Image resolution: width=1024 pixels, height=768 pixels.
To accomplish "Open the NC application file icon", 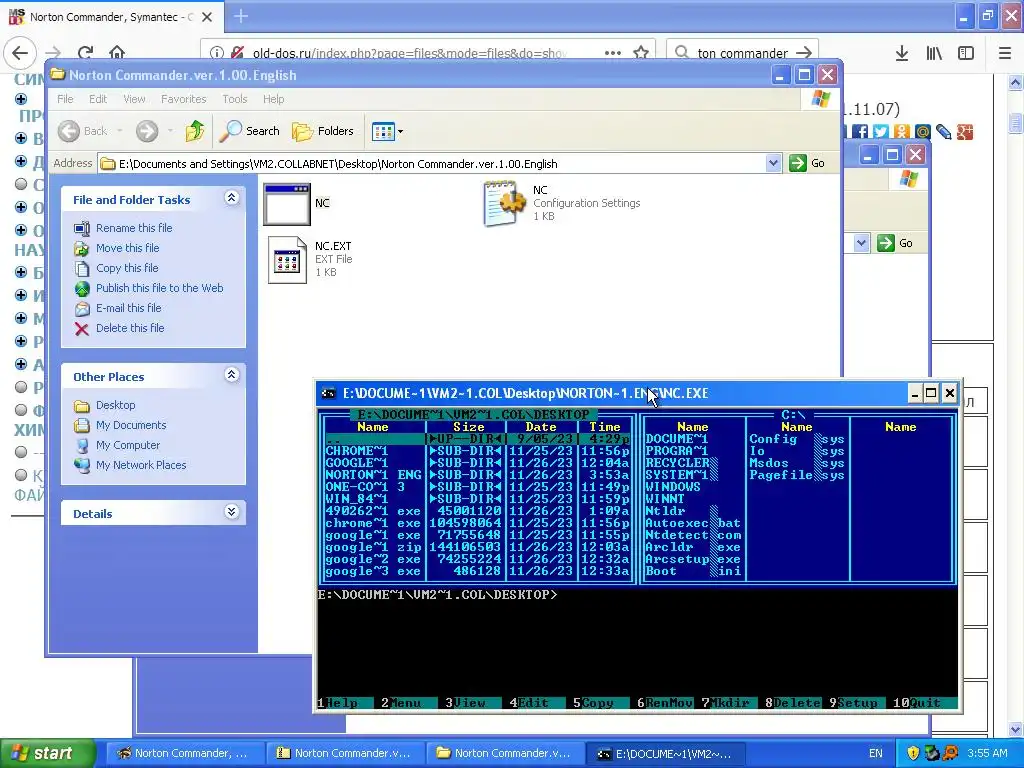I will click(287, 204).
